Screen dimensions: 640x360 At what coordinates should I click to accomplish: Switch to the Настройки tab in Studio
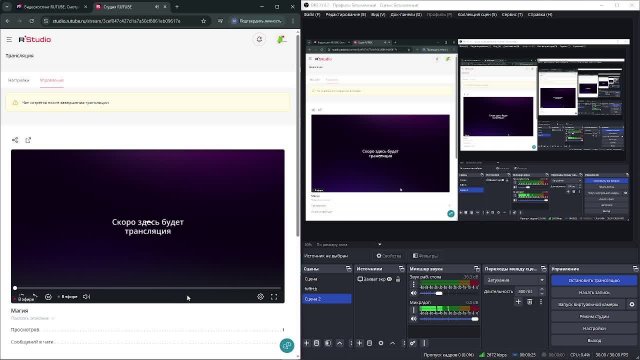pos(18,80)
